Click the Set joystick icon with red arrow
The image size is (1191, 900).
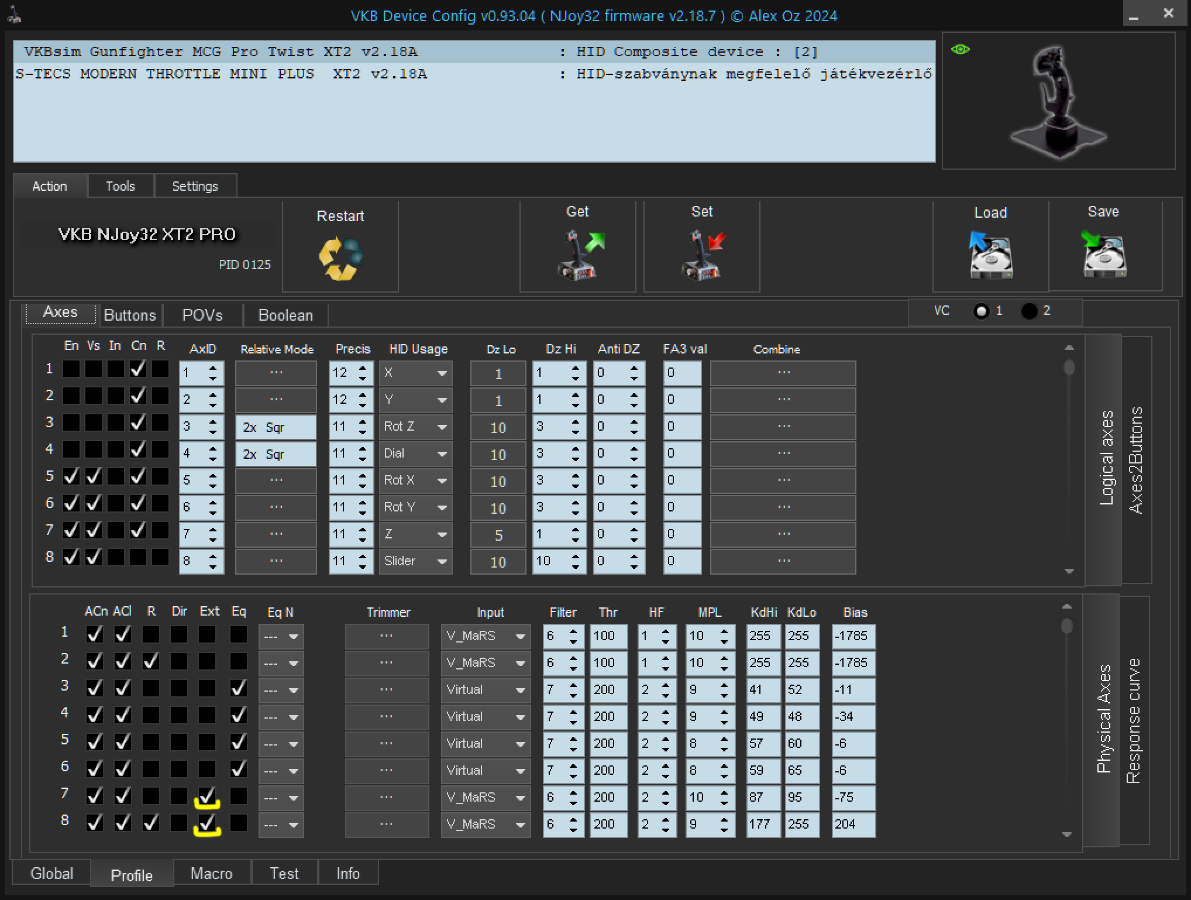point(703,256)
